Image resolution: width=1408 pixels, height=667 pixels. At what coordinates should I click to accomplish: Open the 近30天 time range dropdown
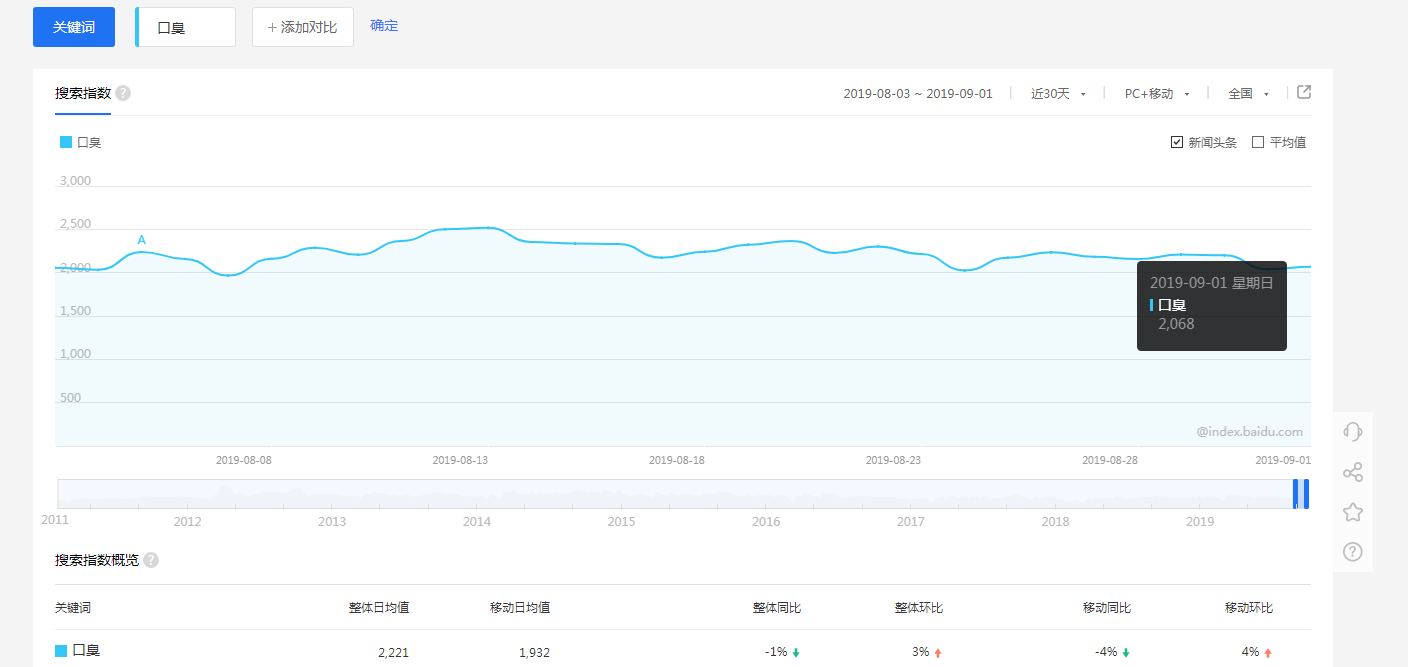tap(1058, 93)
